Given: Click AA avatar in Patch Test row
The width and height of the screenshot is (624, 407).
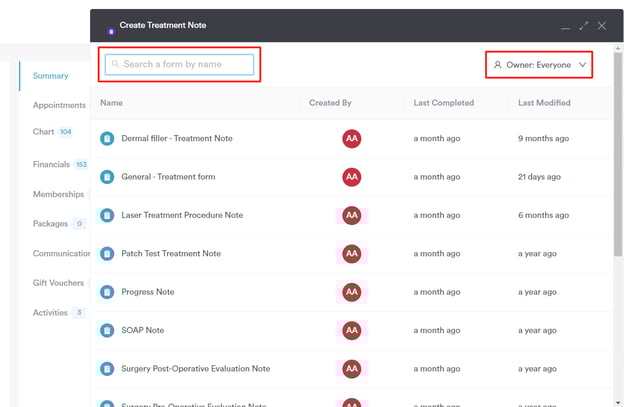Looking at the screenshot, I should (x=351, y=253).
